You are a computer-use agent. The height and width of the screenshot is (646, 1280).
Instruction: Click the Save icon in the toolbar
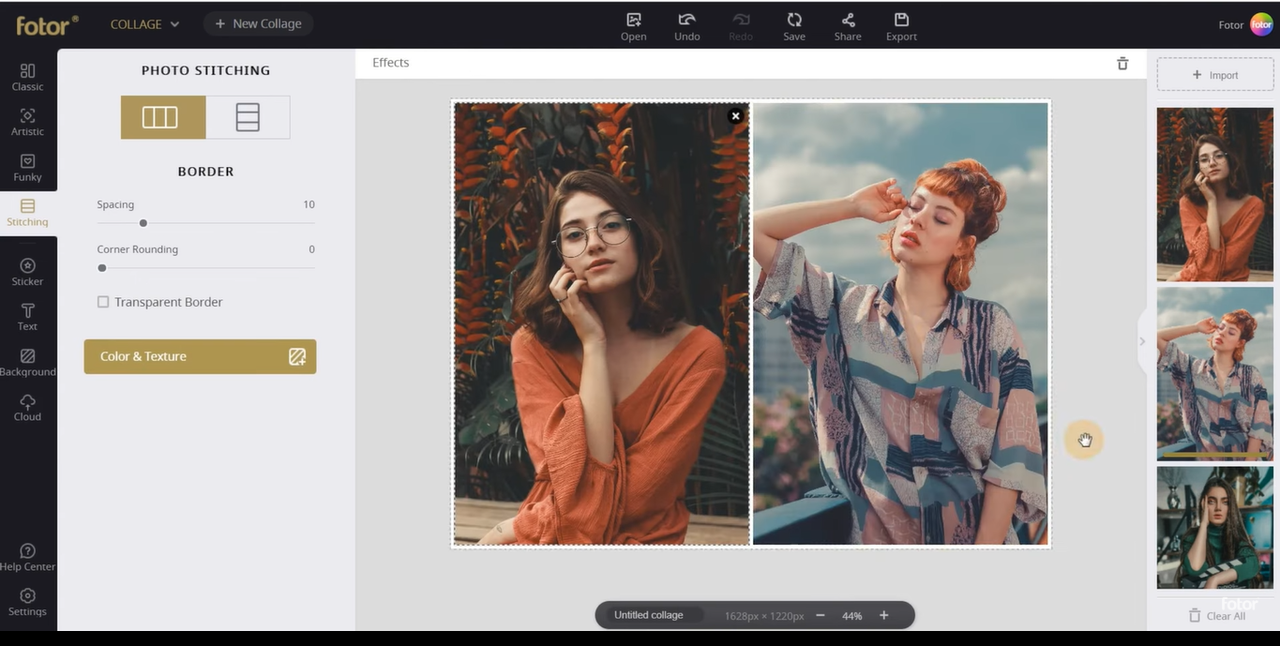pos(794,26)
